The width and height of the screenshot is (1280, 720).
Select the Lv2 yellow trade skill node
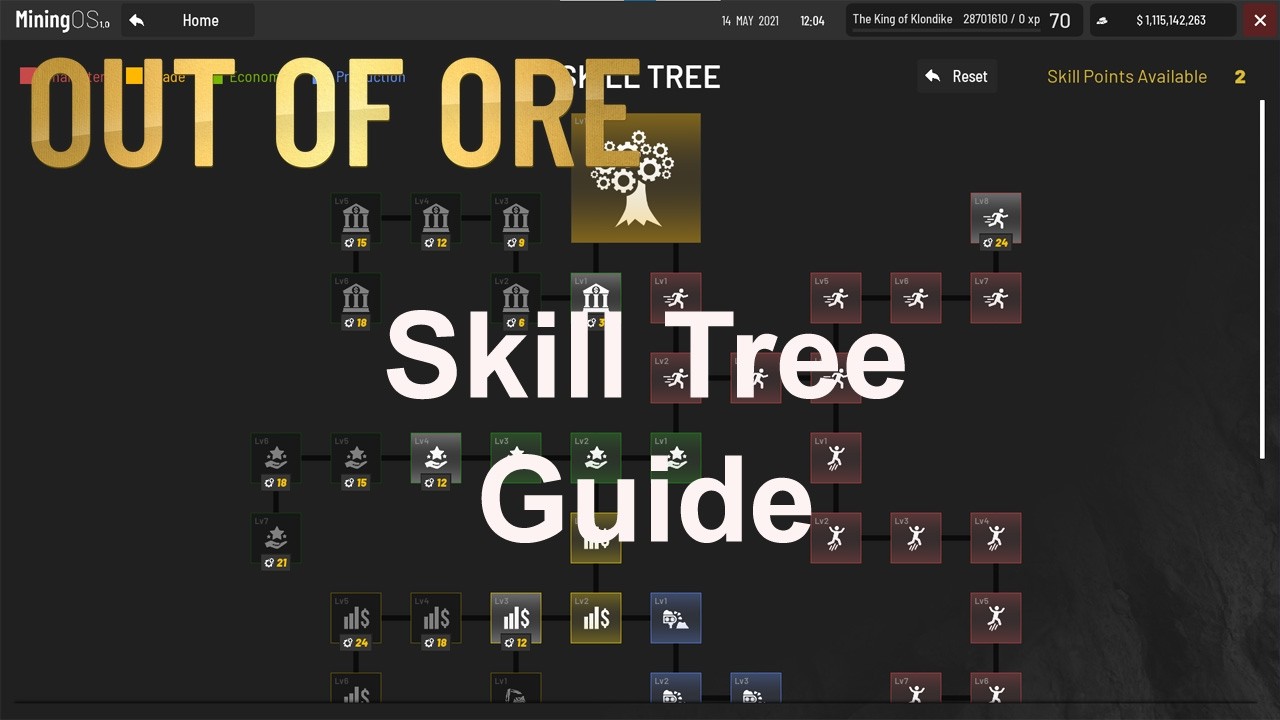tap(596, 618)
